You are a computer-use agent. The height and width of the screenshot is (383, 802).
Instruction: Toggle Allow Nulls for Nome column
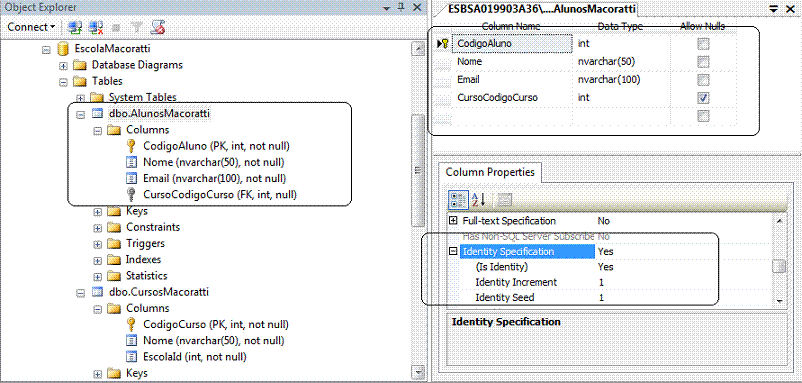pos(703,62)
